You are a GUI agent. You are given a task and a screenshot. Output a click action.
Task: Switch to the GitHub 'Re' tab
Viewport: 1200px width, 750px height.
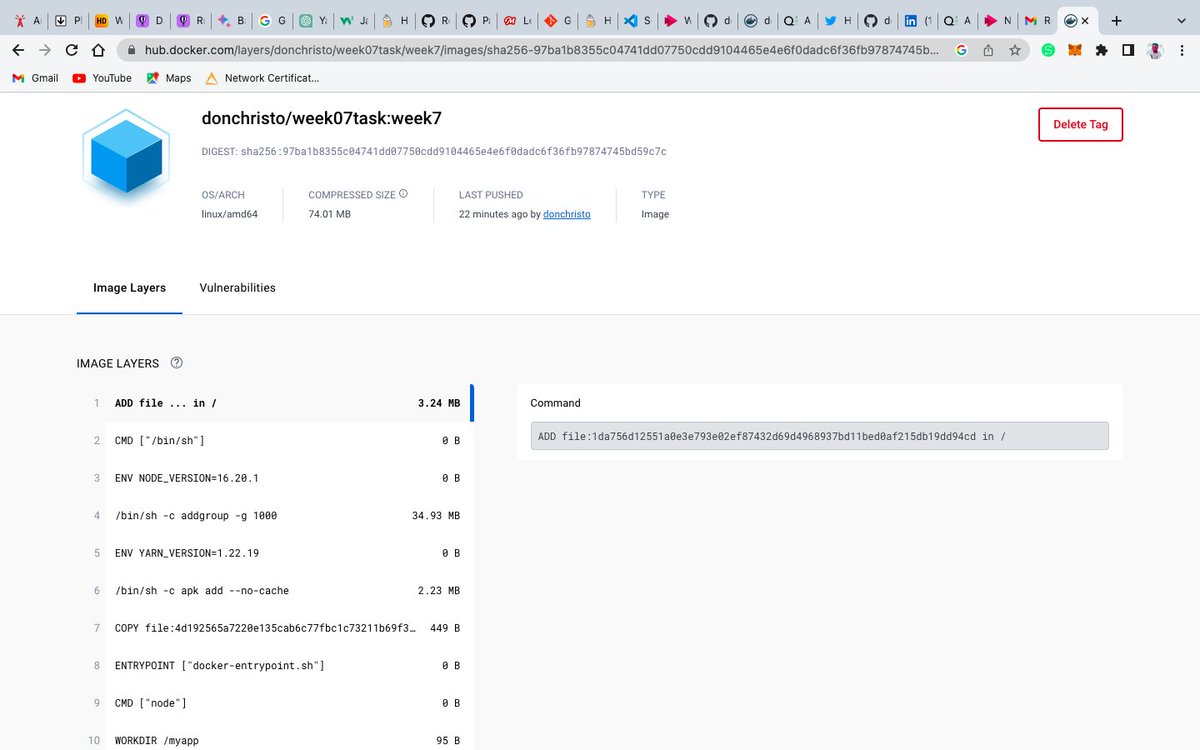coord(435,20)
